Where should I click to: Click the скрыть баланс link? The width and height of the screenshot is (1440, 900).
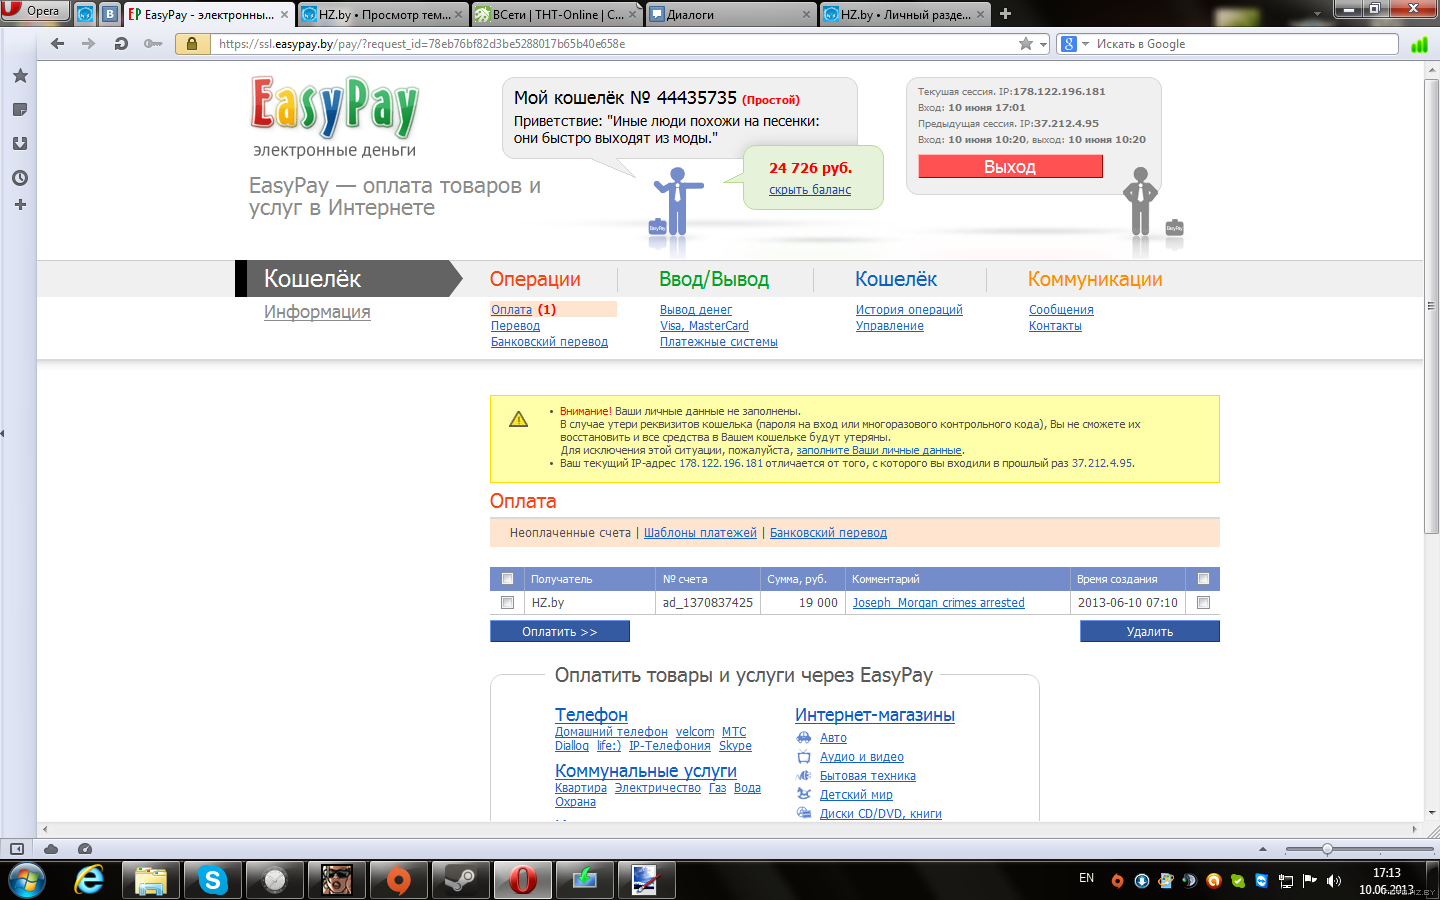point(810,190)
